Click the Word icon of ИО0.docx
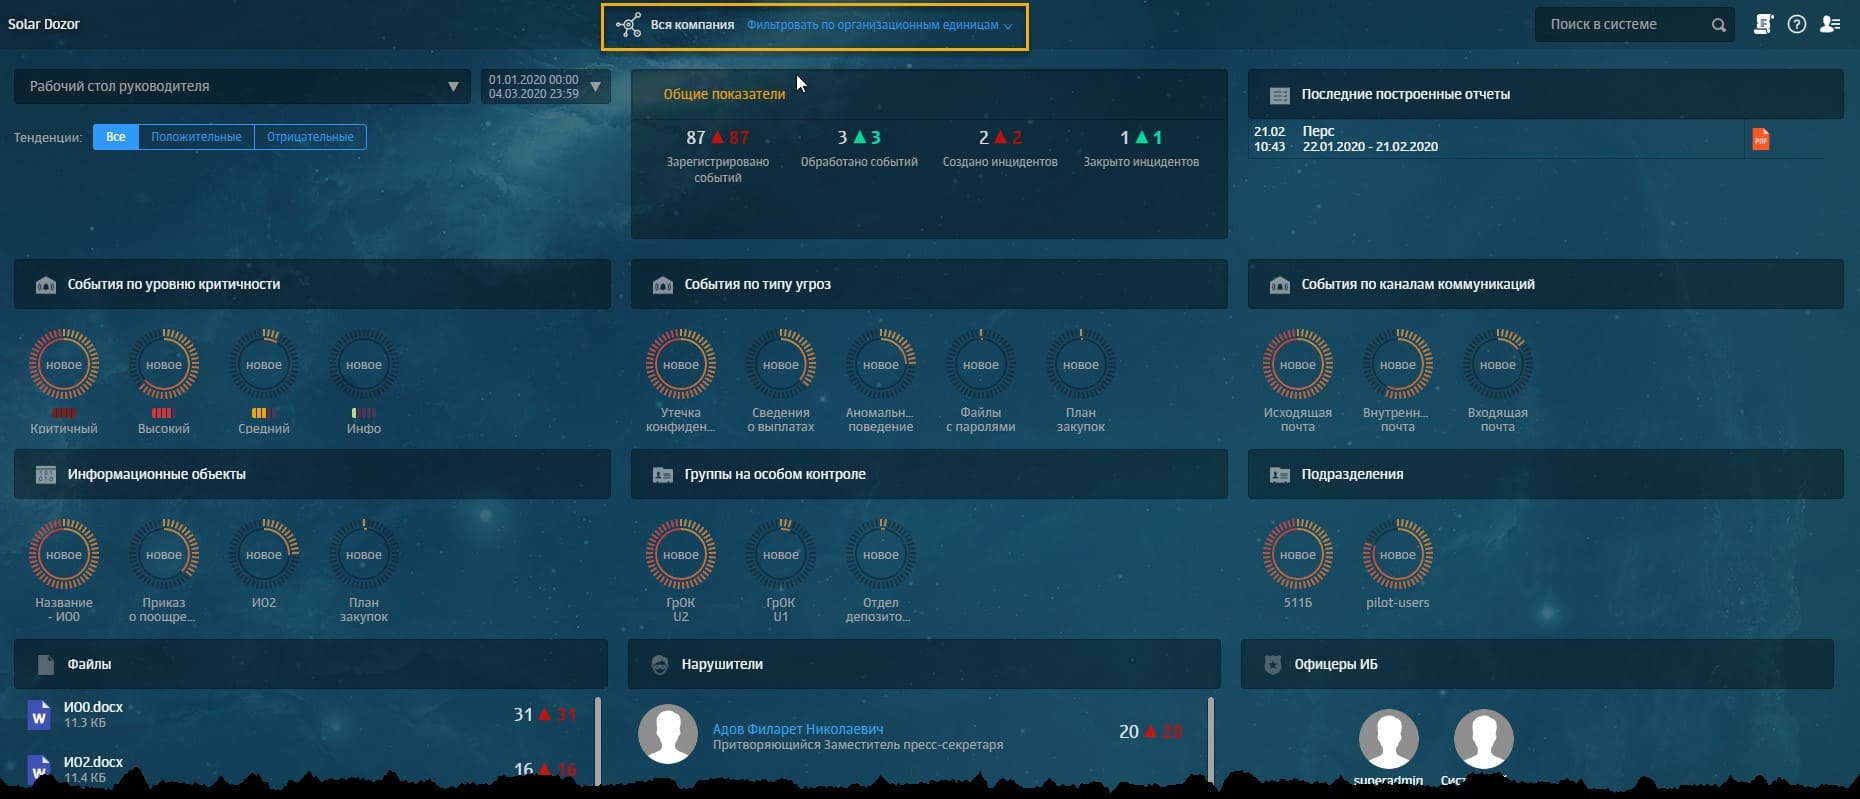The width and height of the screenshot is (1860, 799). point(39,715)
